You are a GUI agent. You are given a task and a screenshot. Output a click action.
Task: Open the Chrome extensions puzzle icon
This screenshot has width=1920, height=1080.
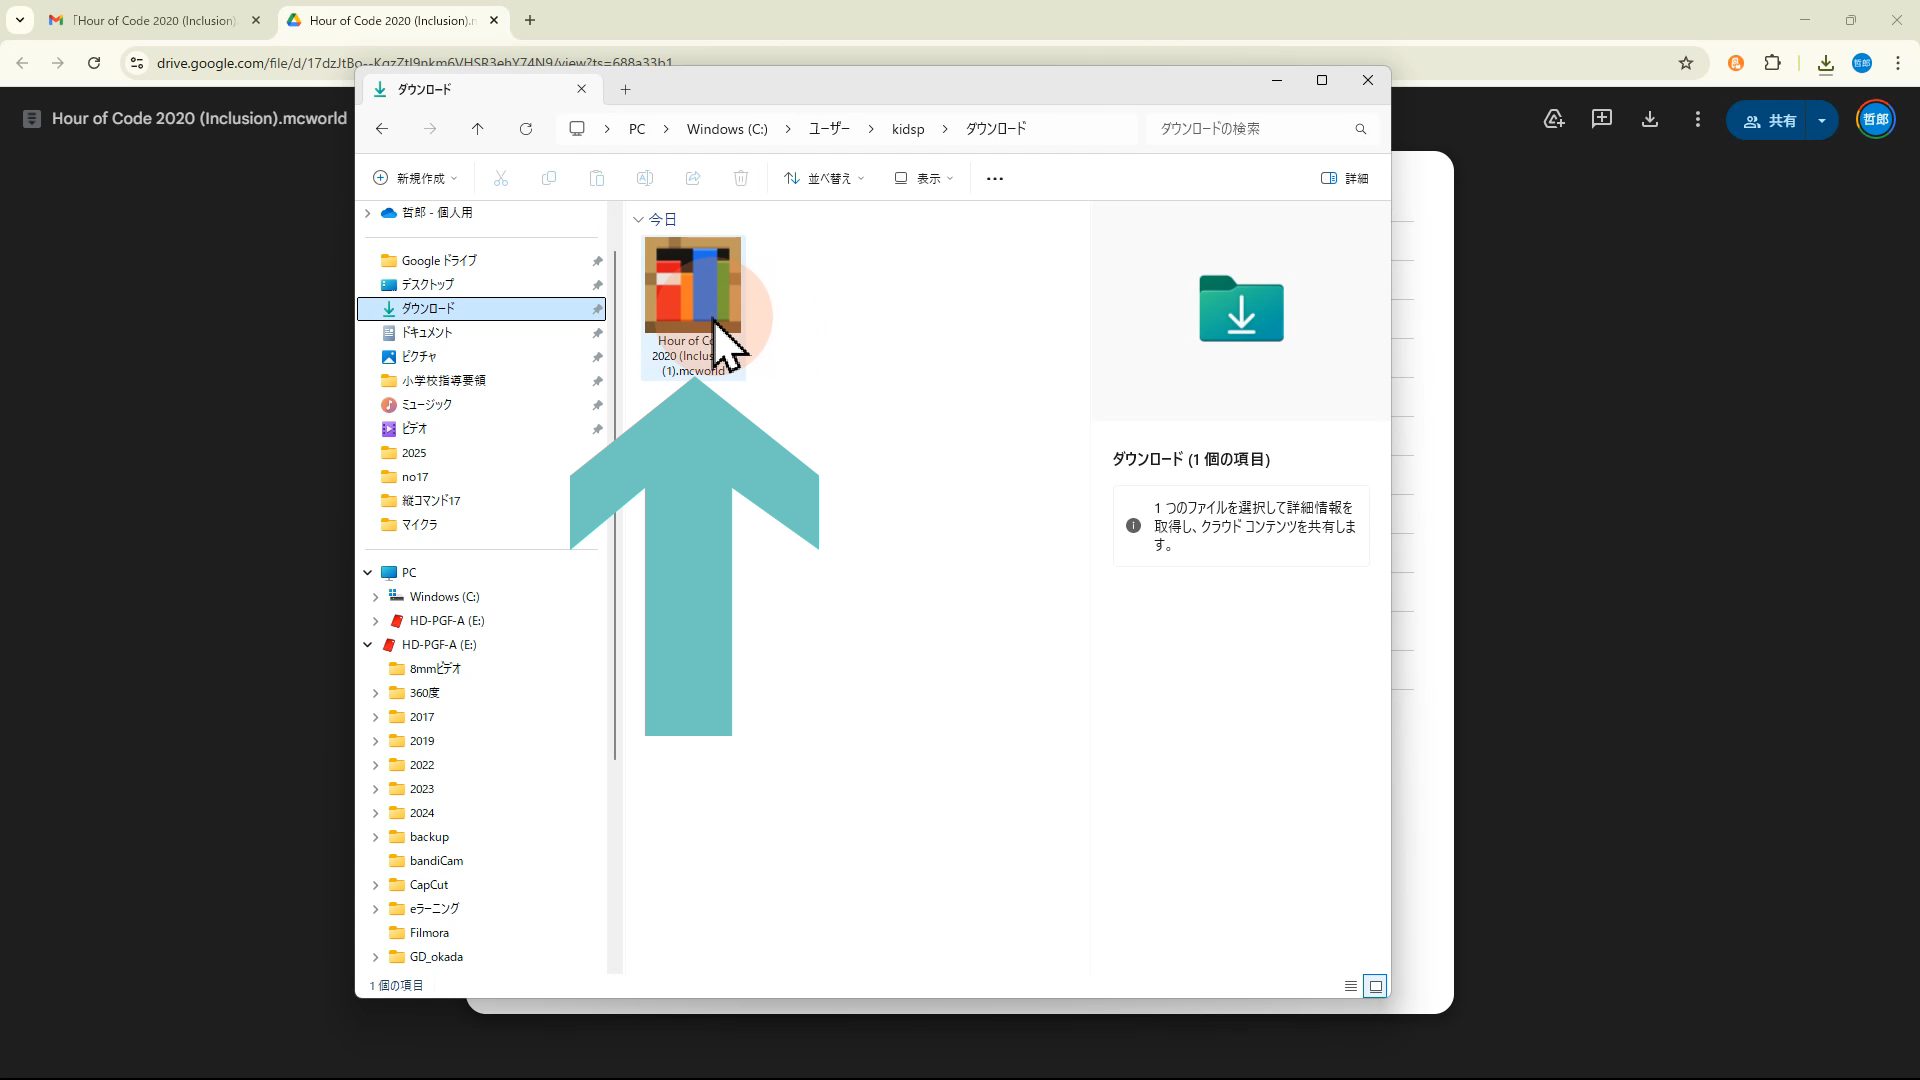pyautogui.click(x=1772, y=63)
